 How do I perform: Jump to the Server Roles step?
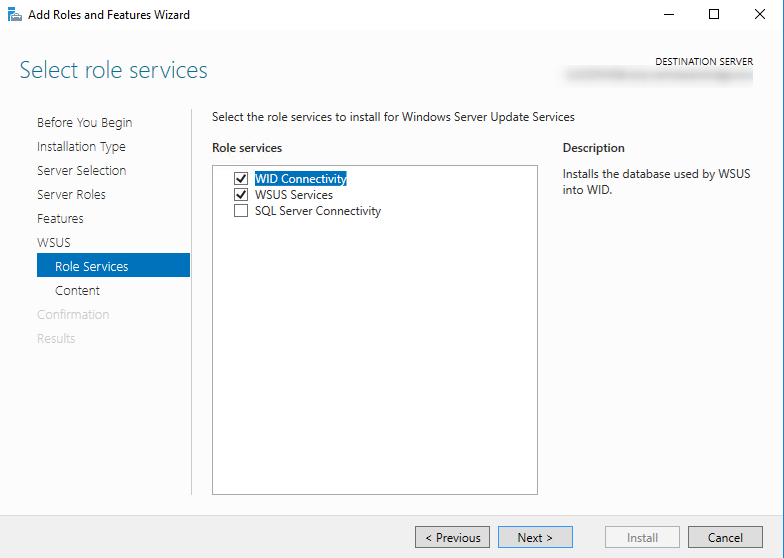coord(71,194)
